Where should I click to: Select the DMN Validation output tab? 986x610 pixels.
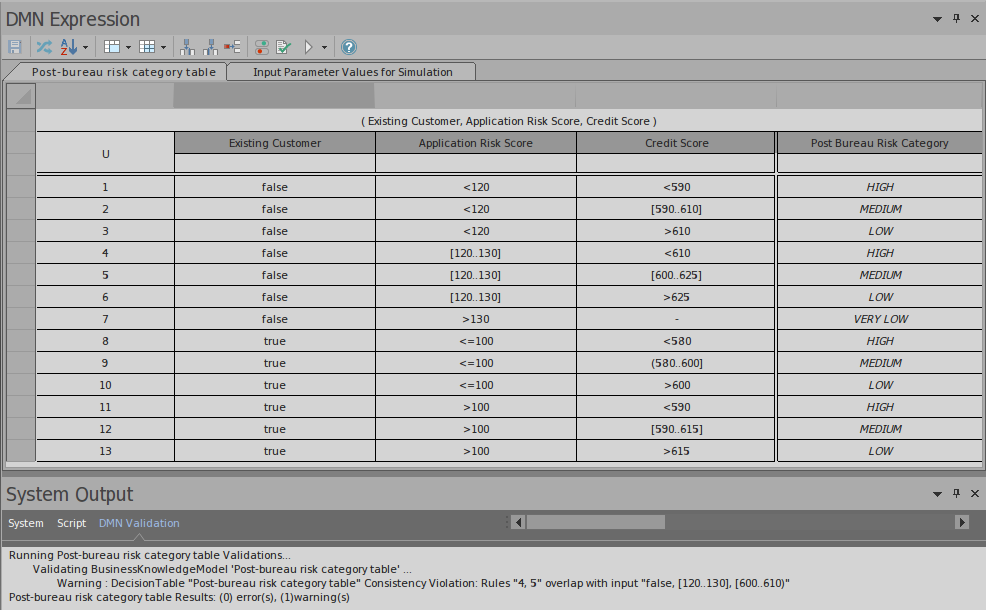click(139, 522)
